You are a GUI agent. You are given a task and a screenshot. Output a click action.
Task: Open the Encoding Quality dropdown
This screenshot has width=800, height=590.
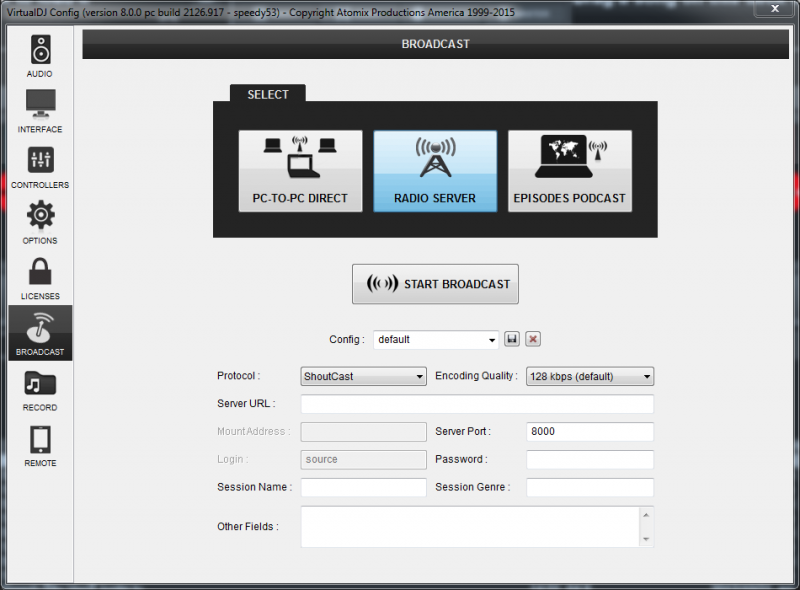[590, 376]
